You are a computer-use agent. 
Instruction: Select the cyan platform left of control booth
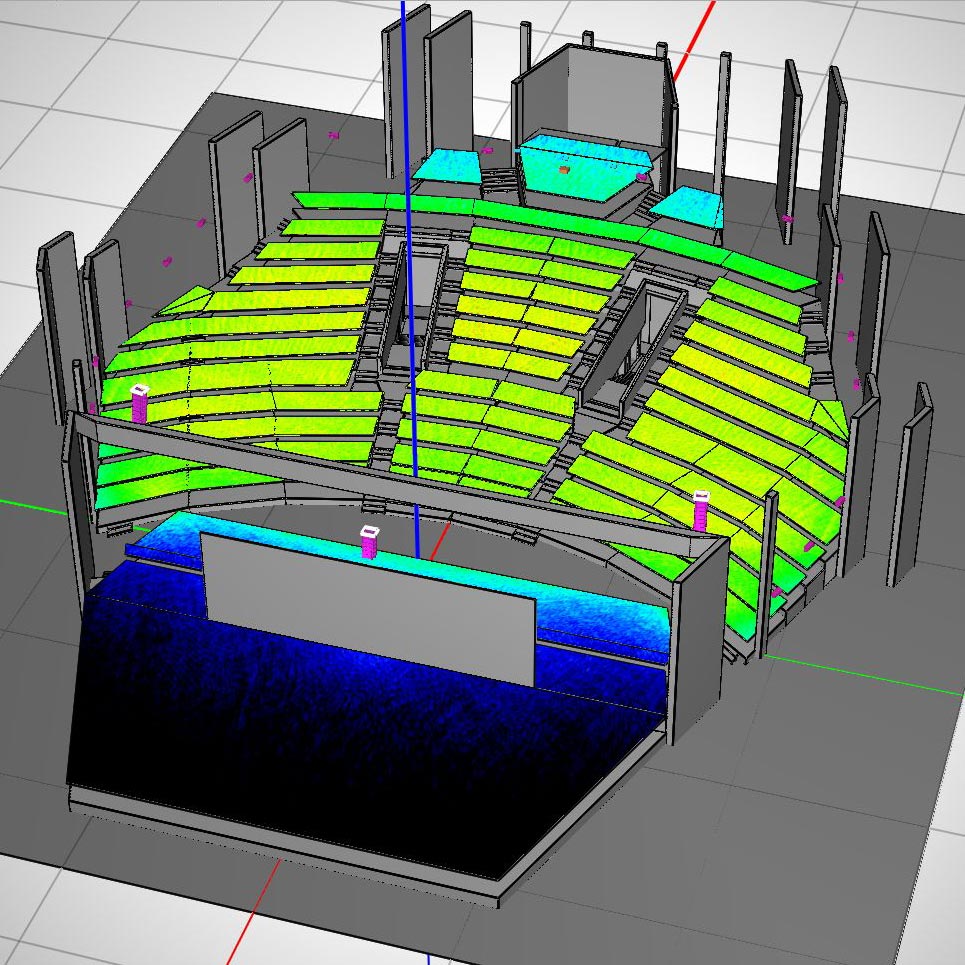(x=447, y=165)
